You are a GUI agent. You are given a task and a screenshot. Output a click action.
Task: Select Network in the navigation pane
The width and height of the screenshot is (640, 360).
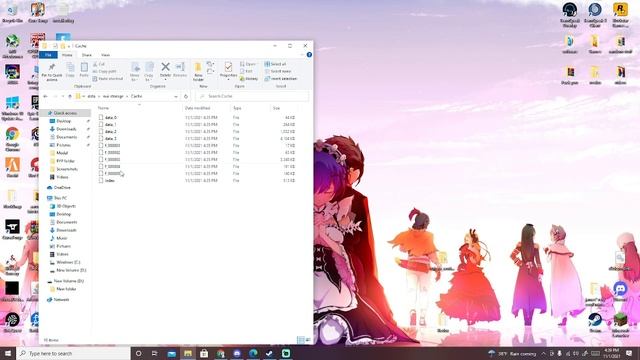(61, 300)
